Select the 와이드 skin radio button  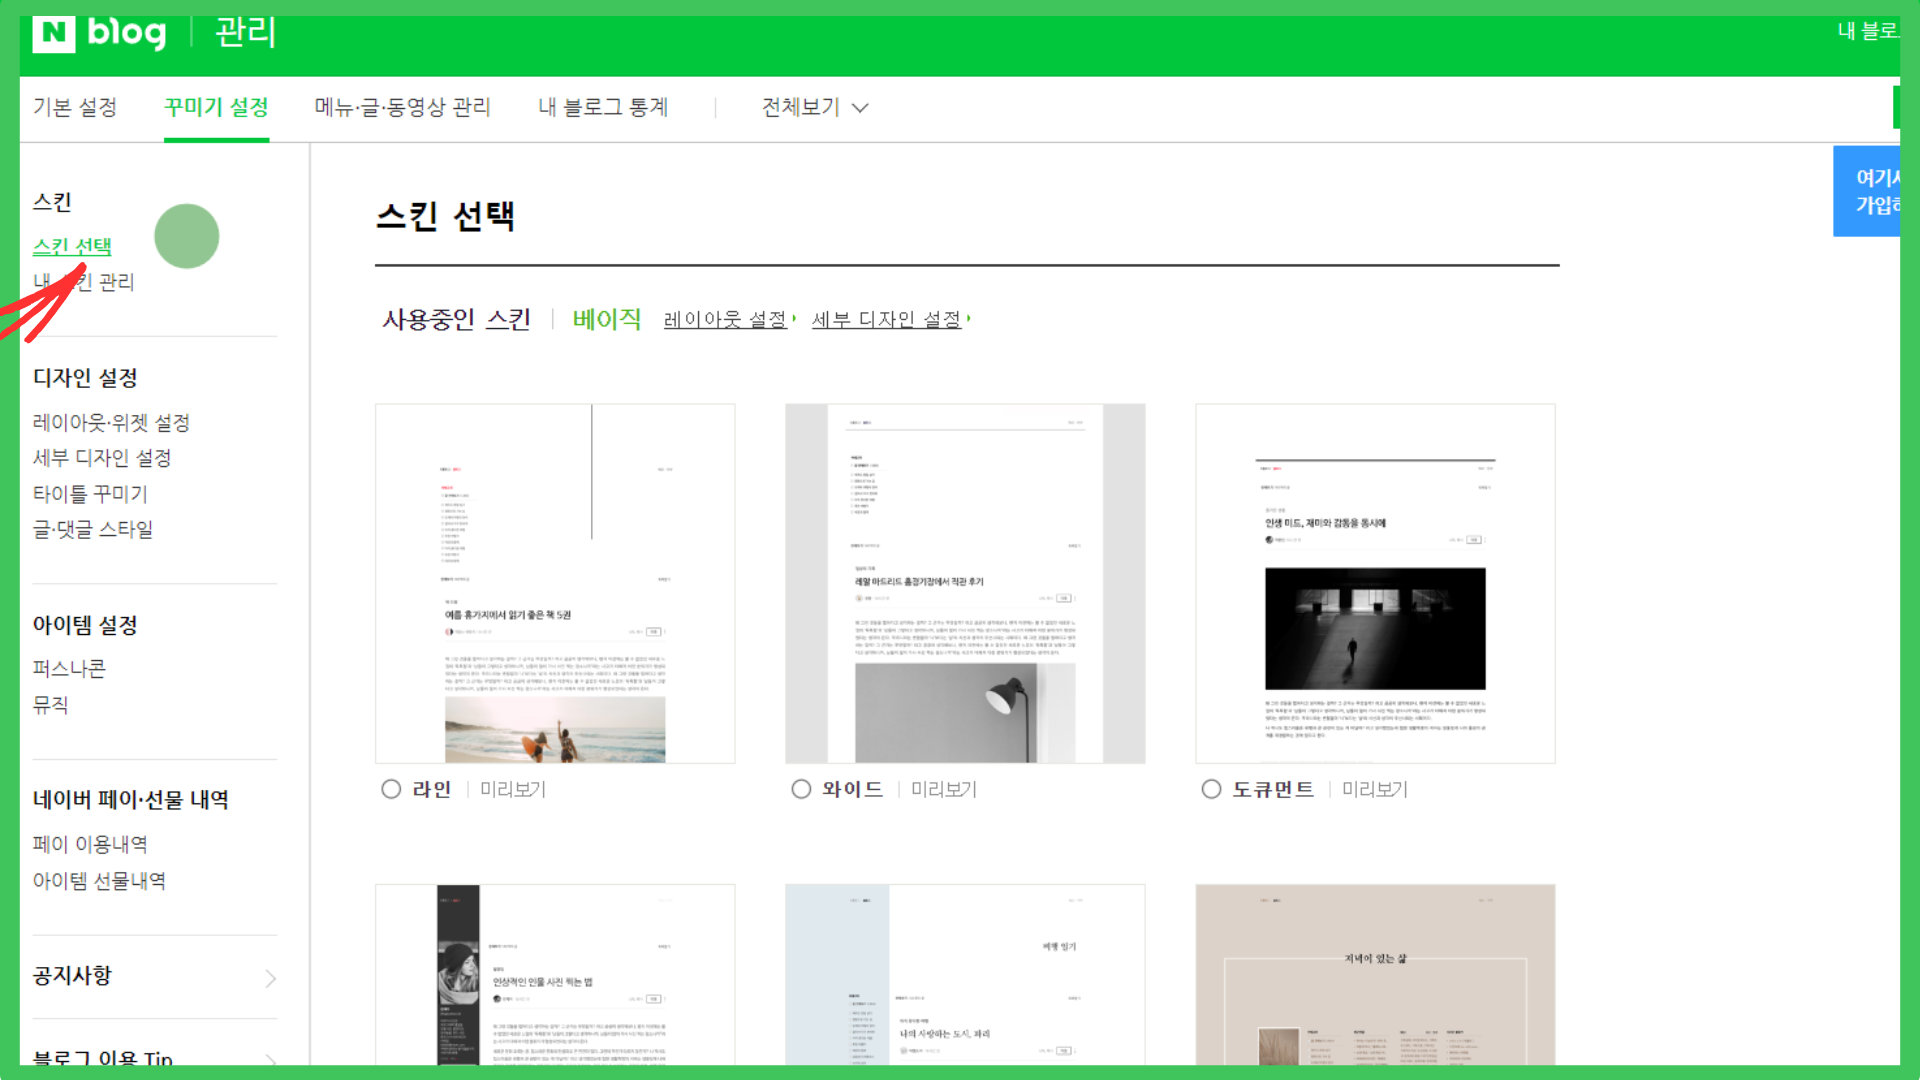click(x=801, y=789)
